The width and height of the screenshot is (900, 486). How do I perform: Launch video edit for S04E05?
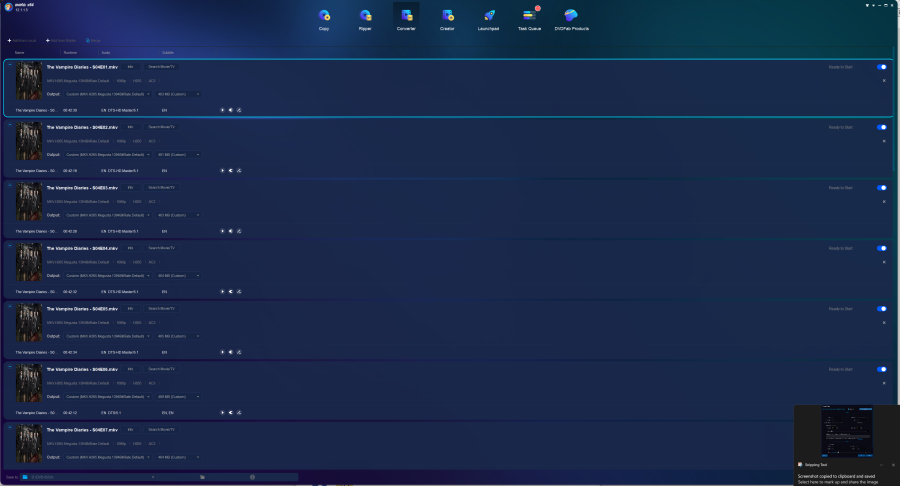tap(239, 352)
